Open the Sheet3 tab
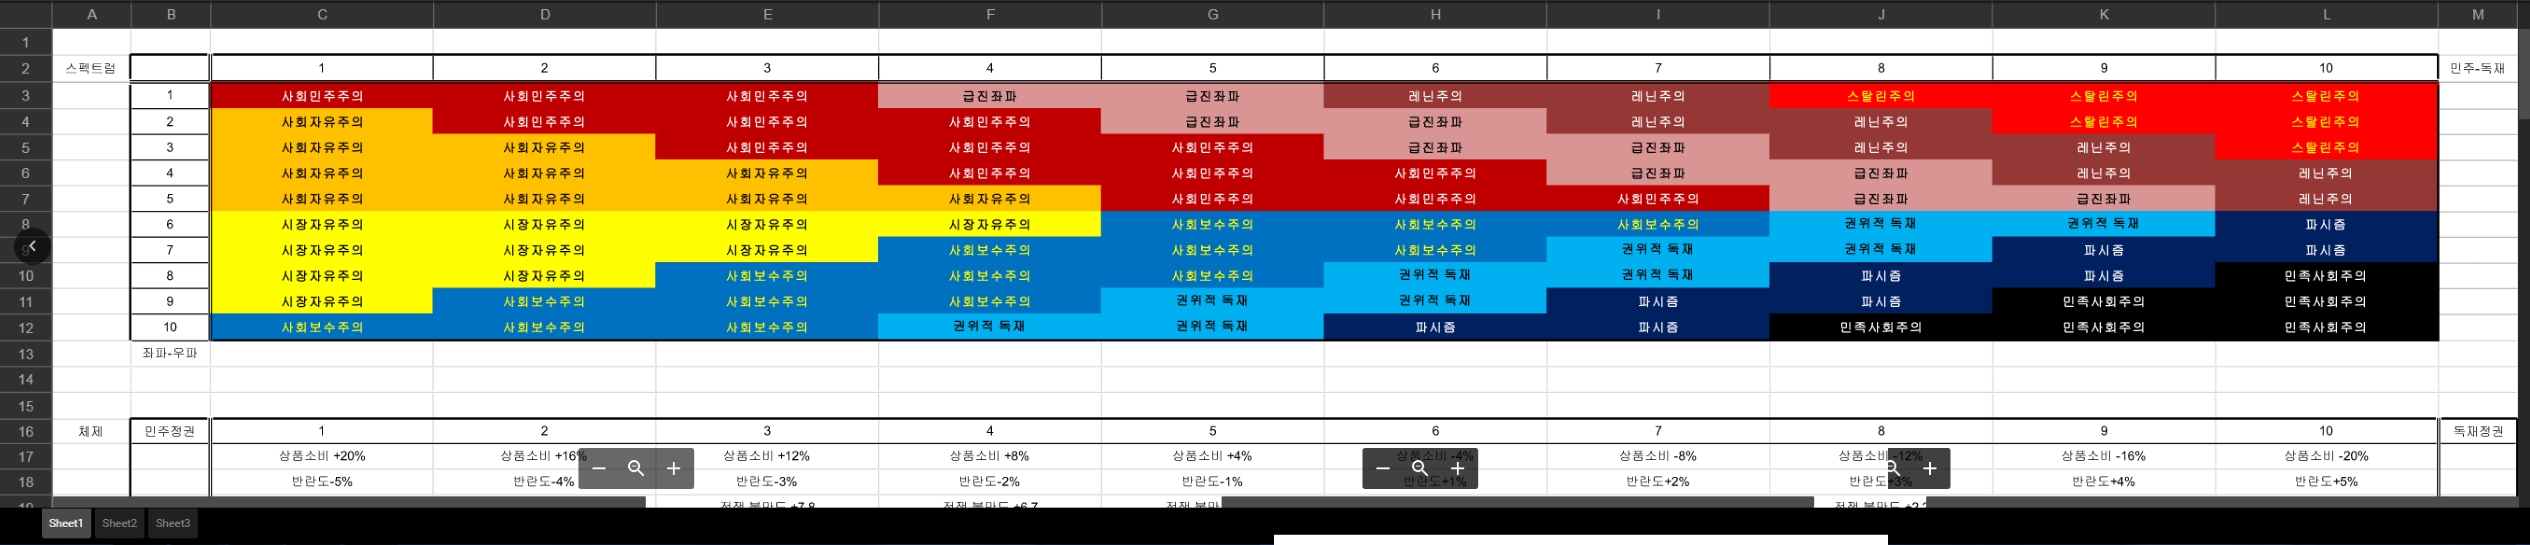Image resolution: width=2530 pixels, height=545 pixels. click(172, 523)
